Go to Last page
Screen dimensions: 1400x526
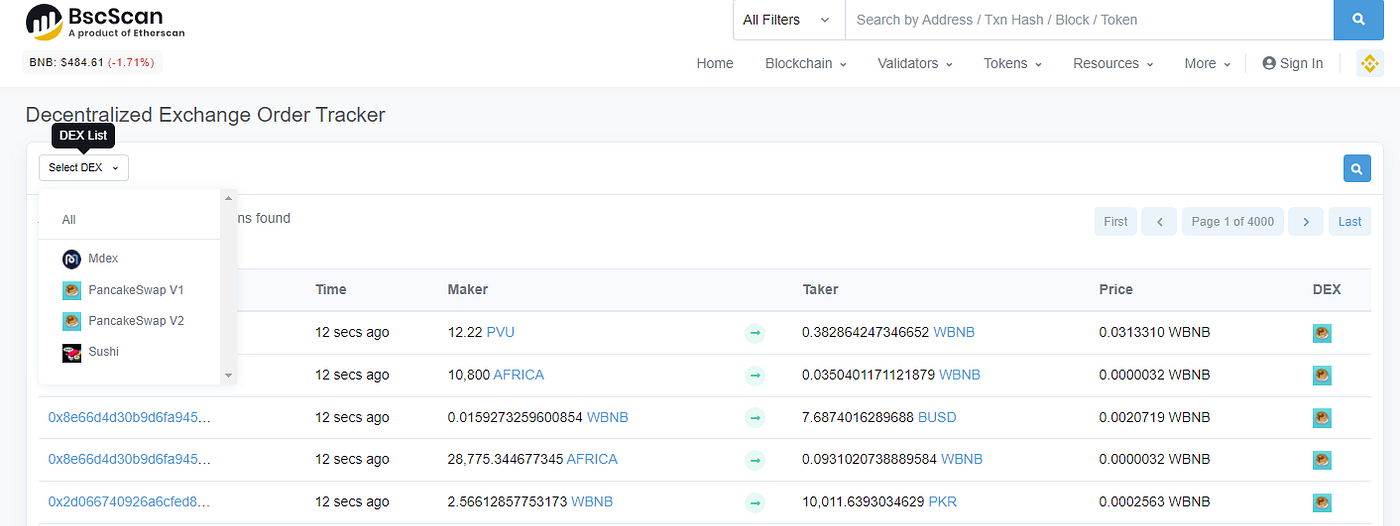click(1350, 221)
